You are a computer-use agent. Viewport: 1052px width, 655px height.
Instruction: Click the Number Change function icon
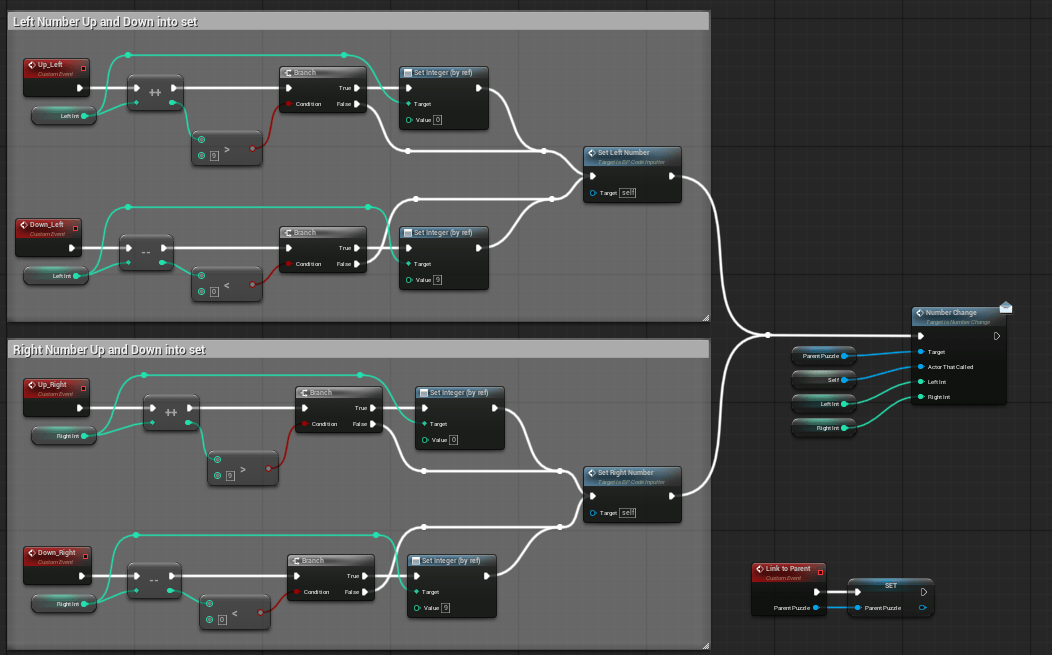point(920,313)
